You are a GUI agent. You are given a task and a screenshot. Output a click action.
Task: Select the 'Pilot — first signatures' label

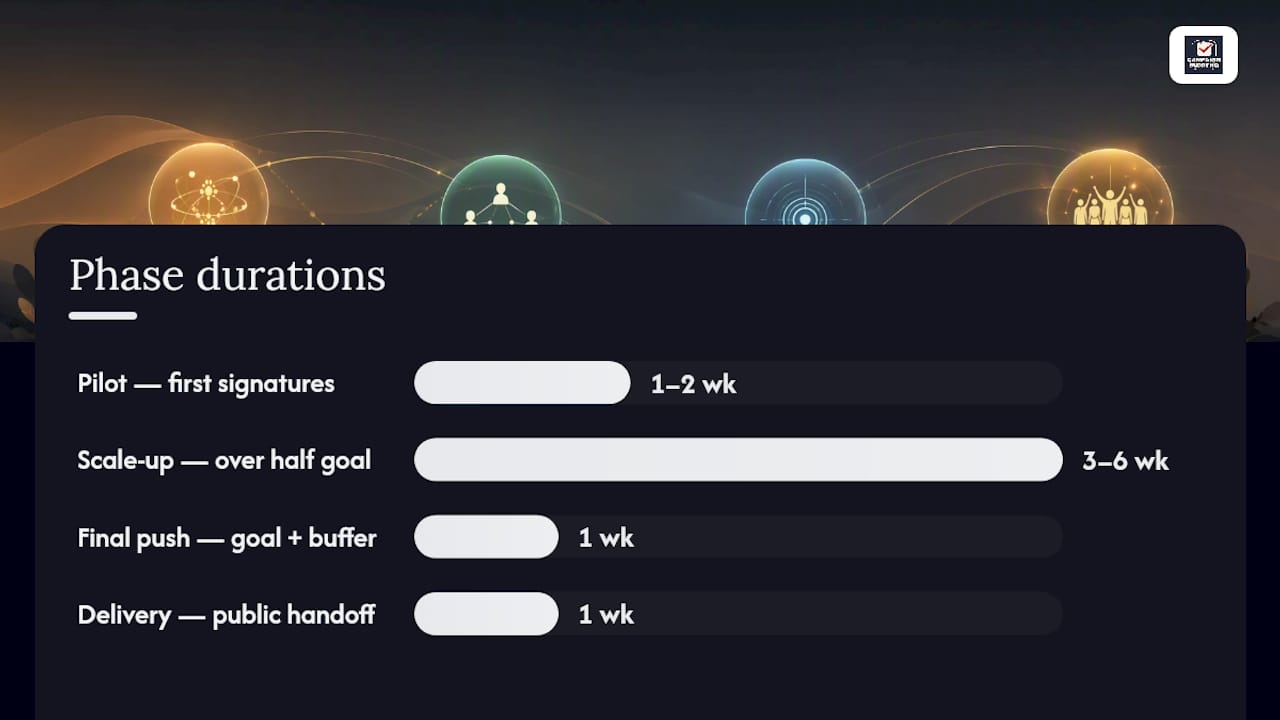[x=206, y=383]
